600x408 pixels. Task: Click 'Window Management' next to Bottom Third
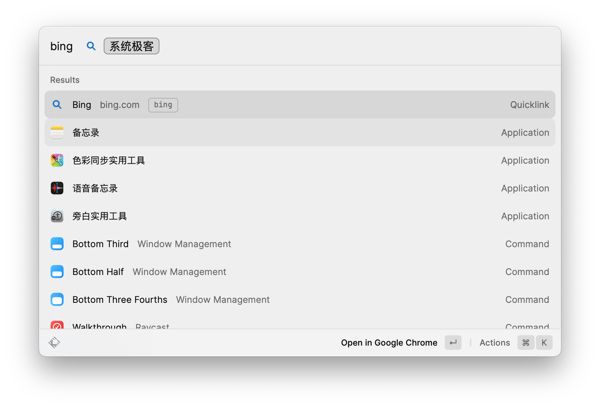point(184,244)
